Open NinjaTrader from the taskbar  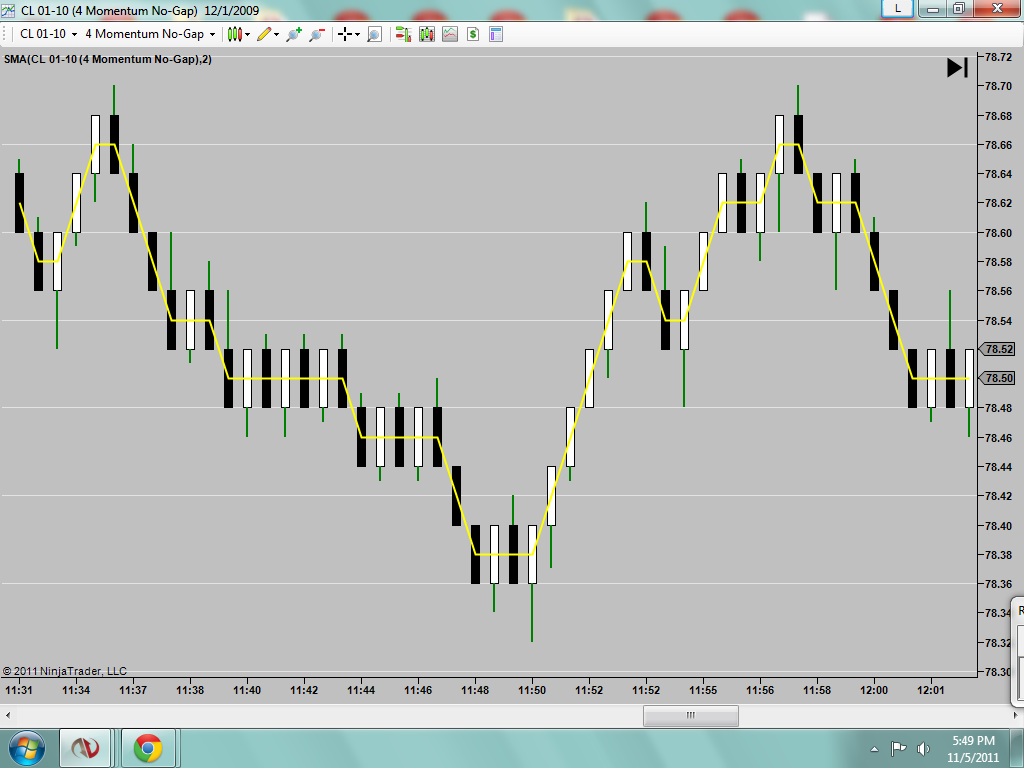click(85, 748)
